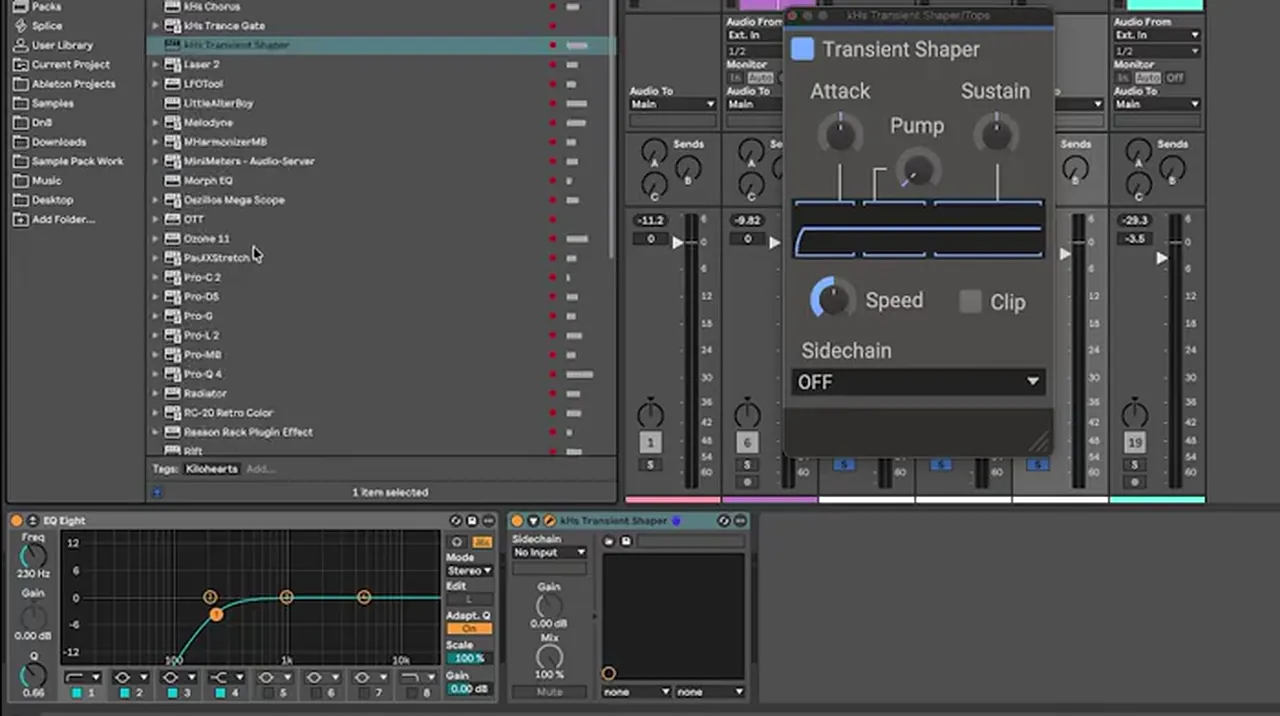Open device Sidechain No Input dropdown

(549, 552)
